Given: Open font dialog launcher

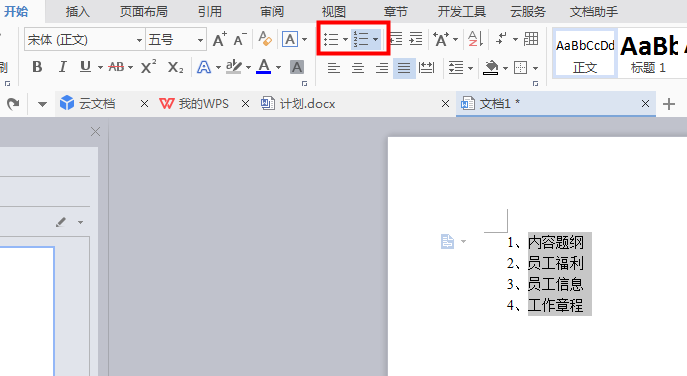Looking at the screenshot, I should pos(305,83).
